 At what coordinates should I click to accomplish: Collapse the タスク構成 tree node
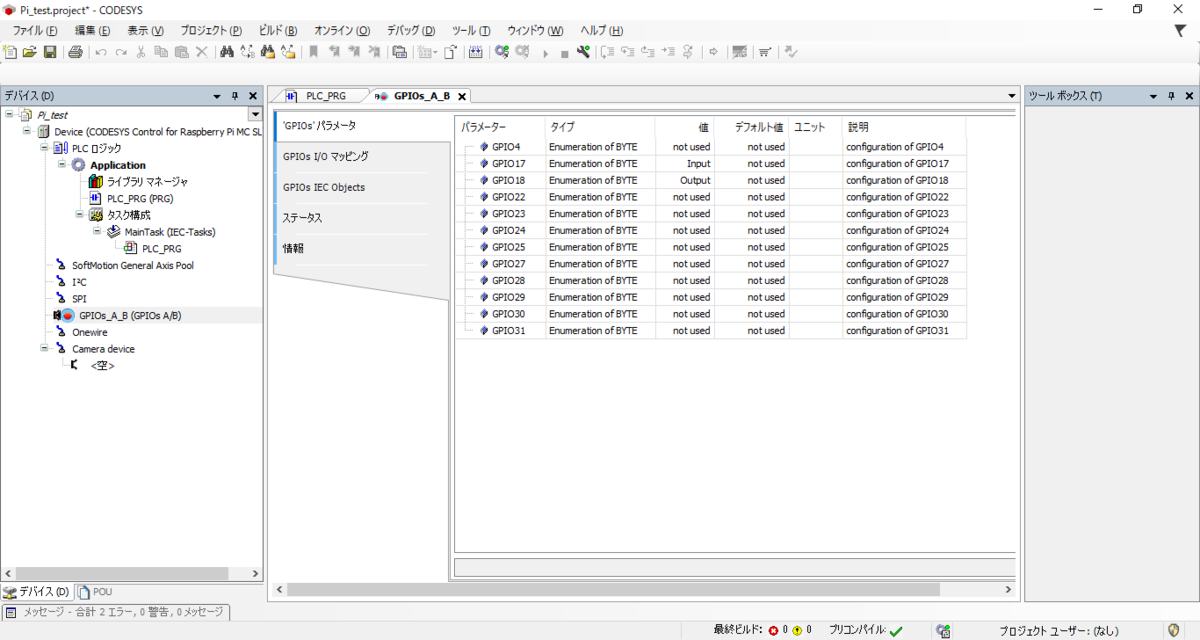click(78, 214)
